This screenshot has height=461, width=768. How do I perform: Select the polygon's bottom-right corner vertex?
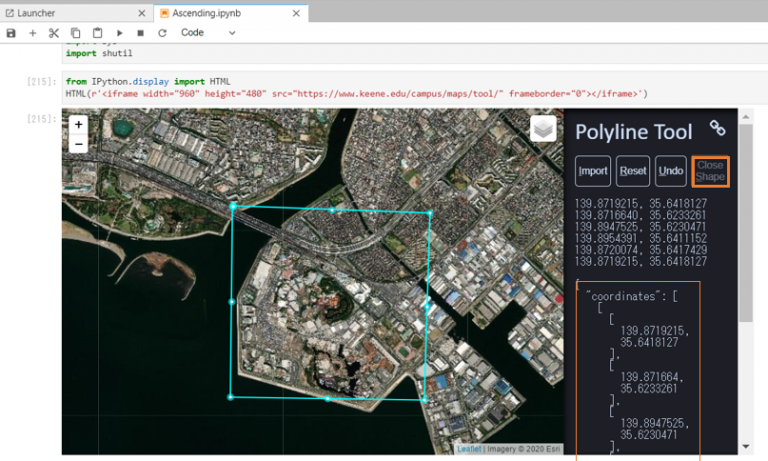click(424, 400)
